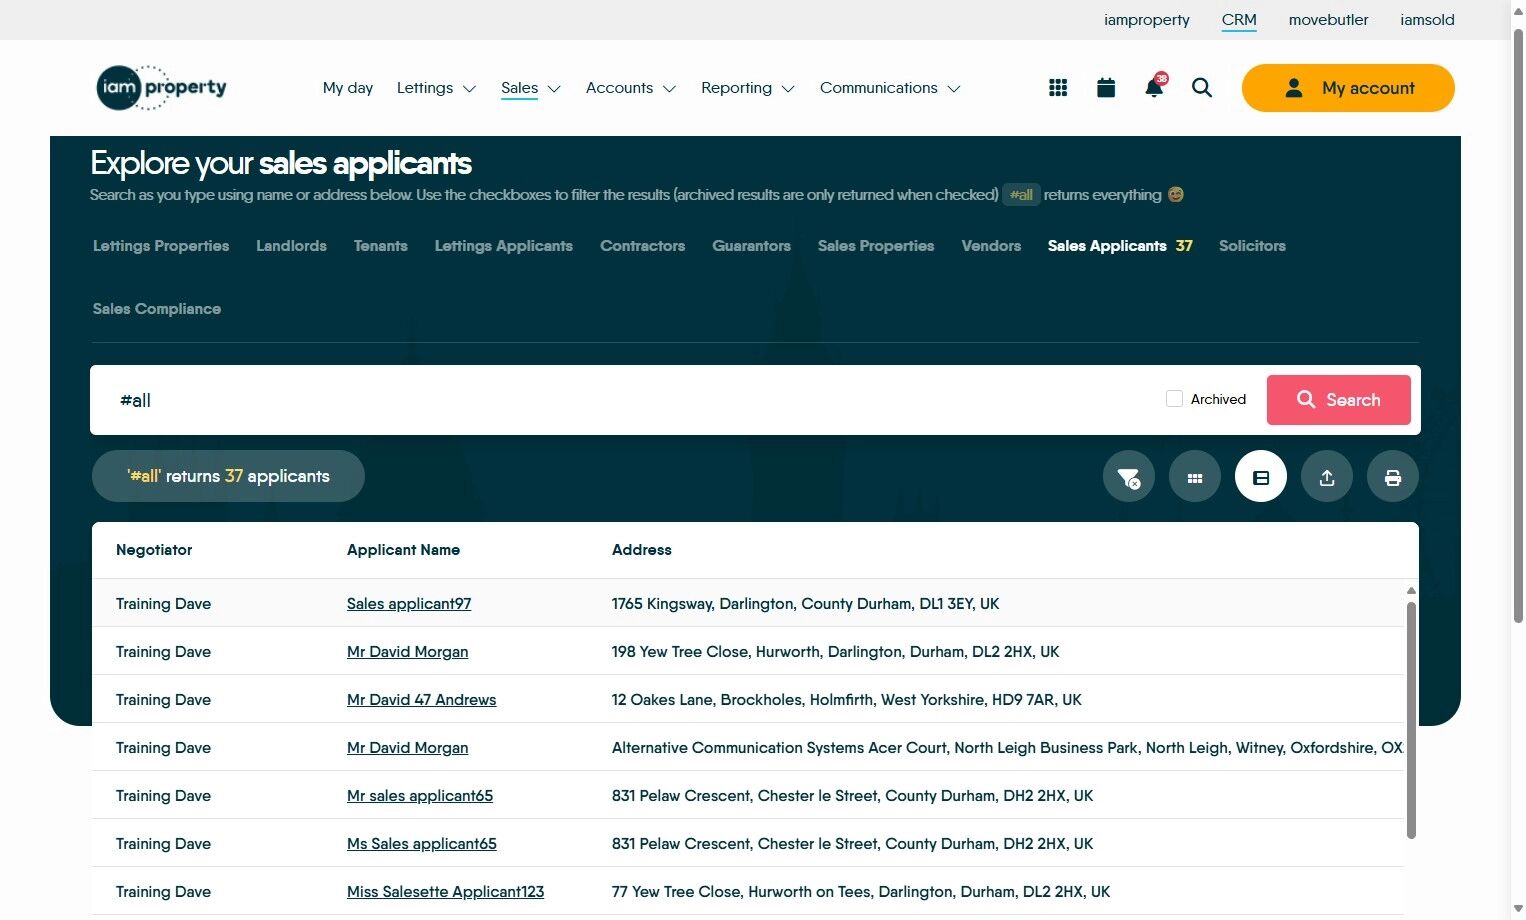Open the movebutler top link
Screen dimensions: 1526x920
tap(1328, 20)
